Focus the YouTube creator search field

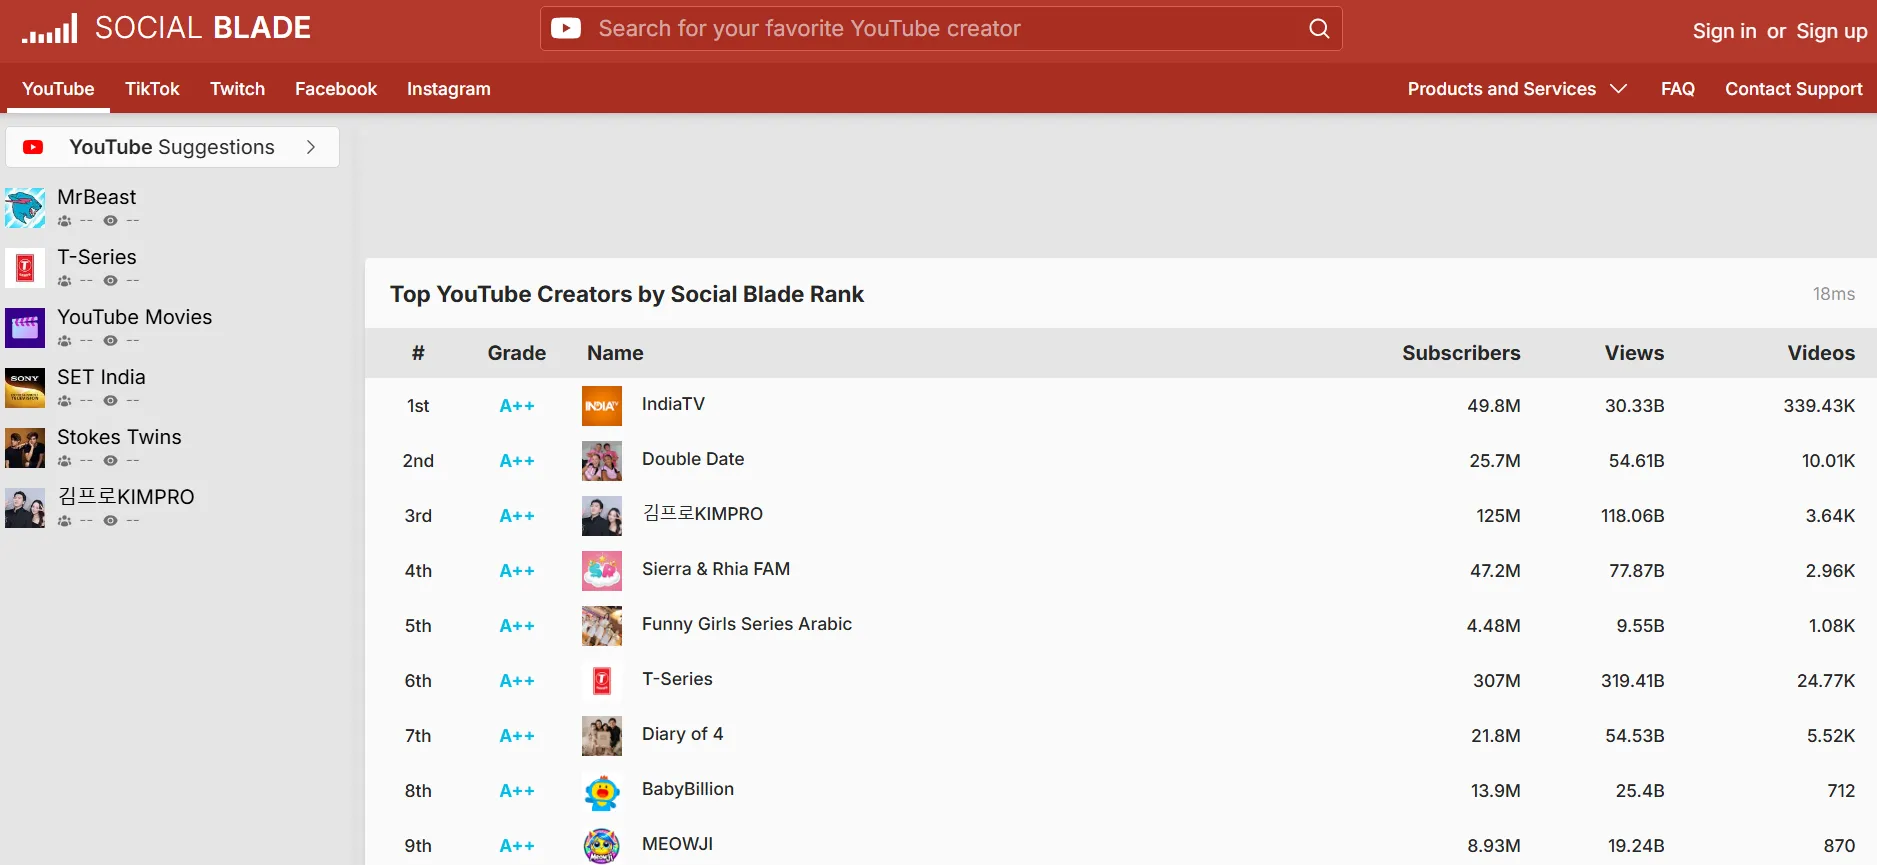pyautogui.click(x=941, y=29)
